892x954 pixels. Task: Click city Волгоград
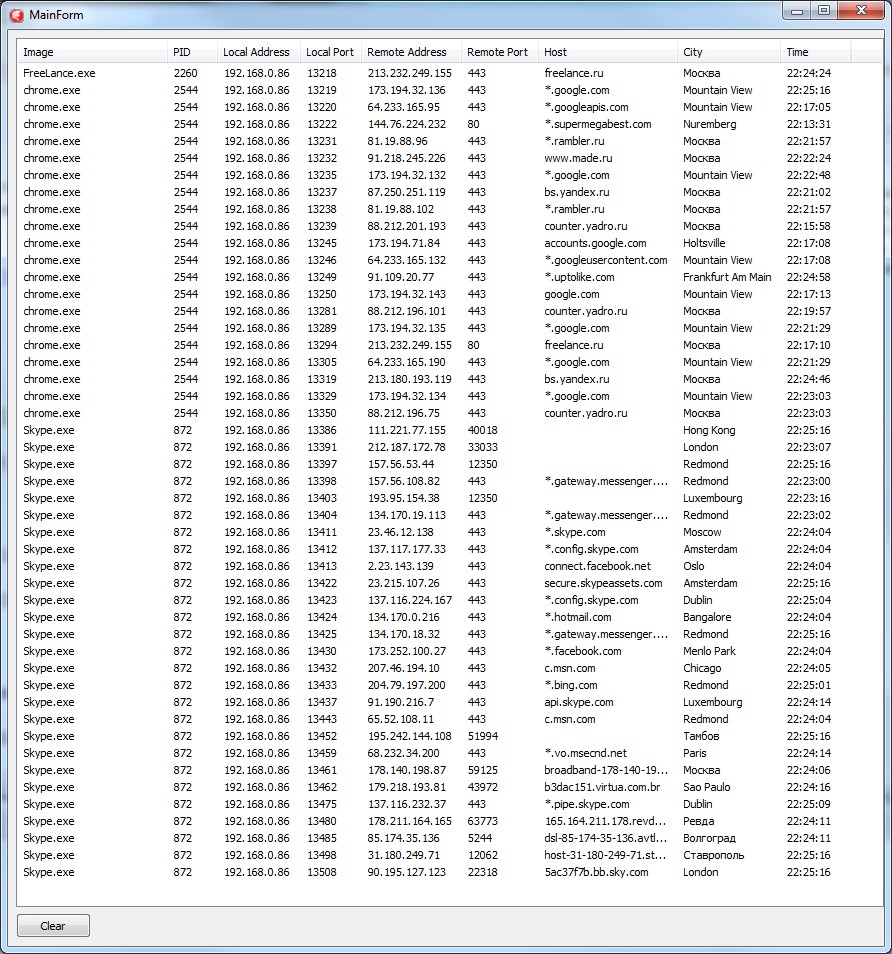pyautogui.click(x=709, y=840)
